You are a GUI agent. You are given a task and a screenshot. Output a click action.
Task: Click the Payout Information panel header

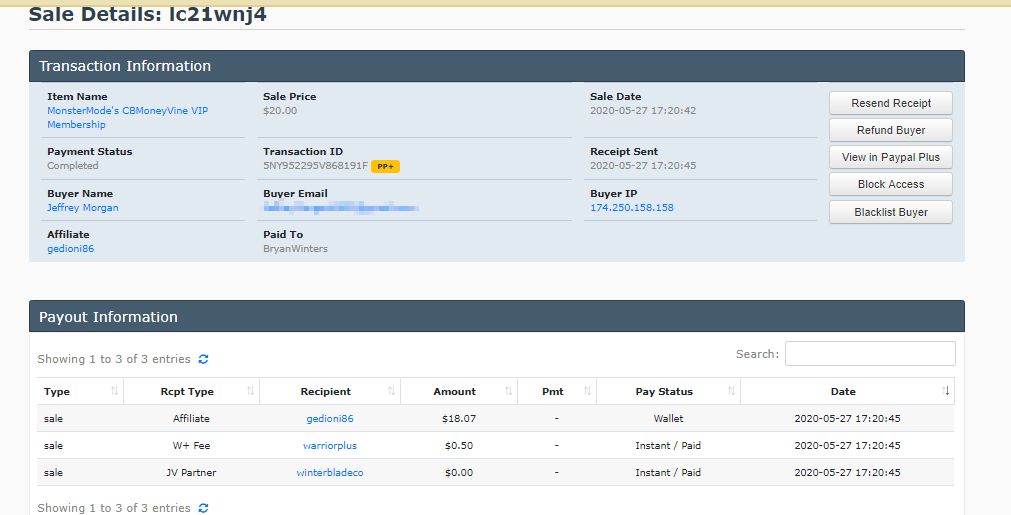[496, 316]
